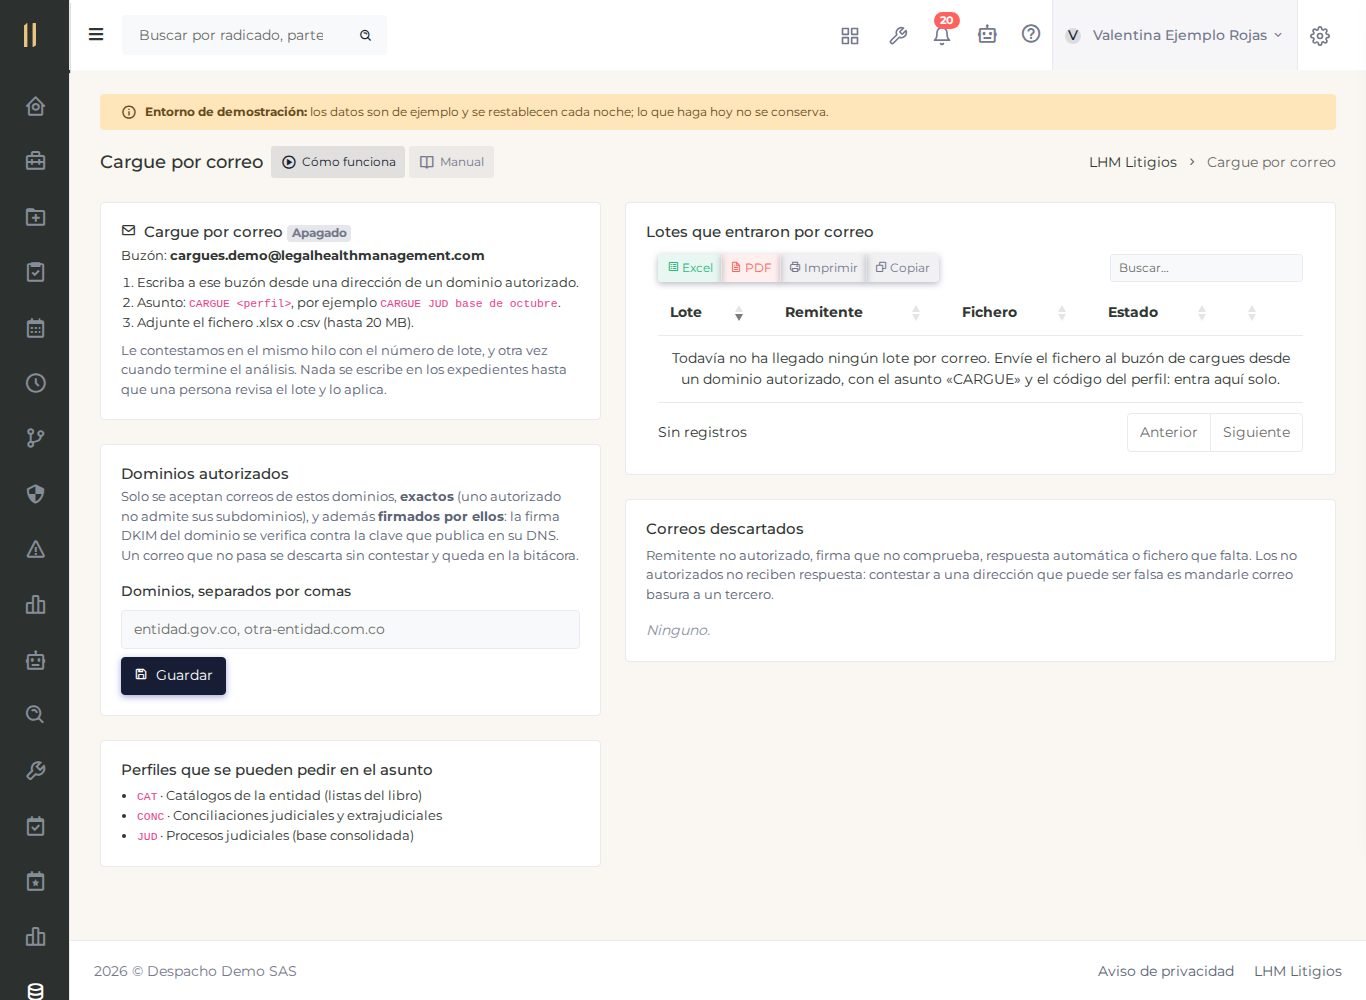This screenshot has width=1366, height=1000.
Task: Click the info icon in demo banner
Action: click(129, 112)
